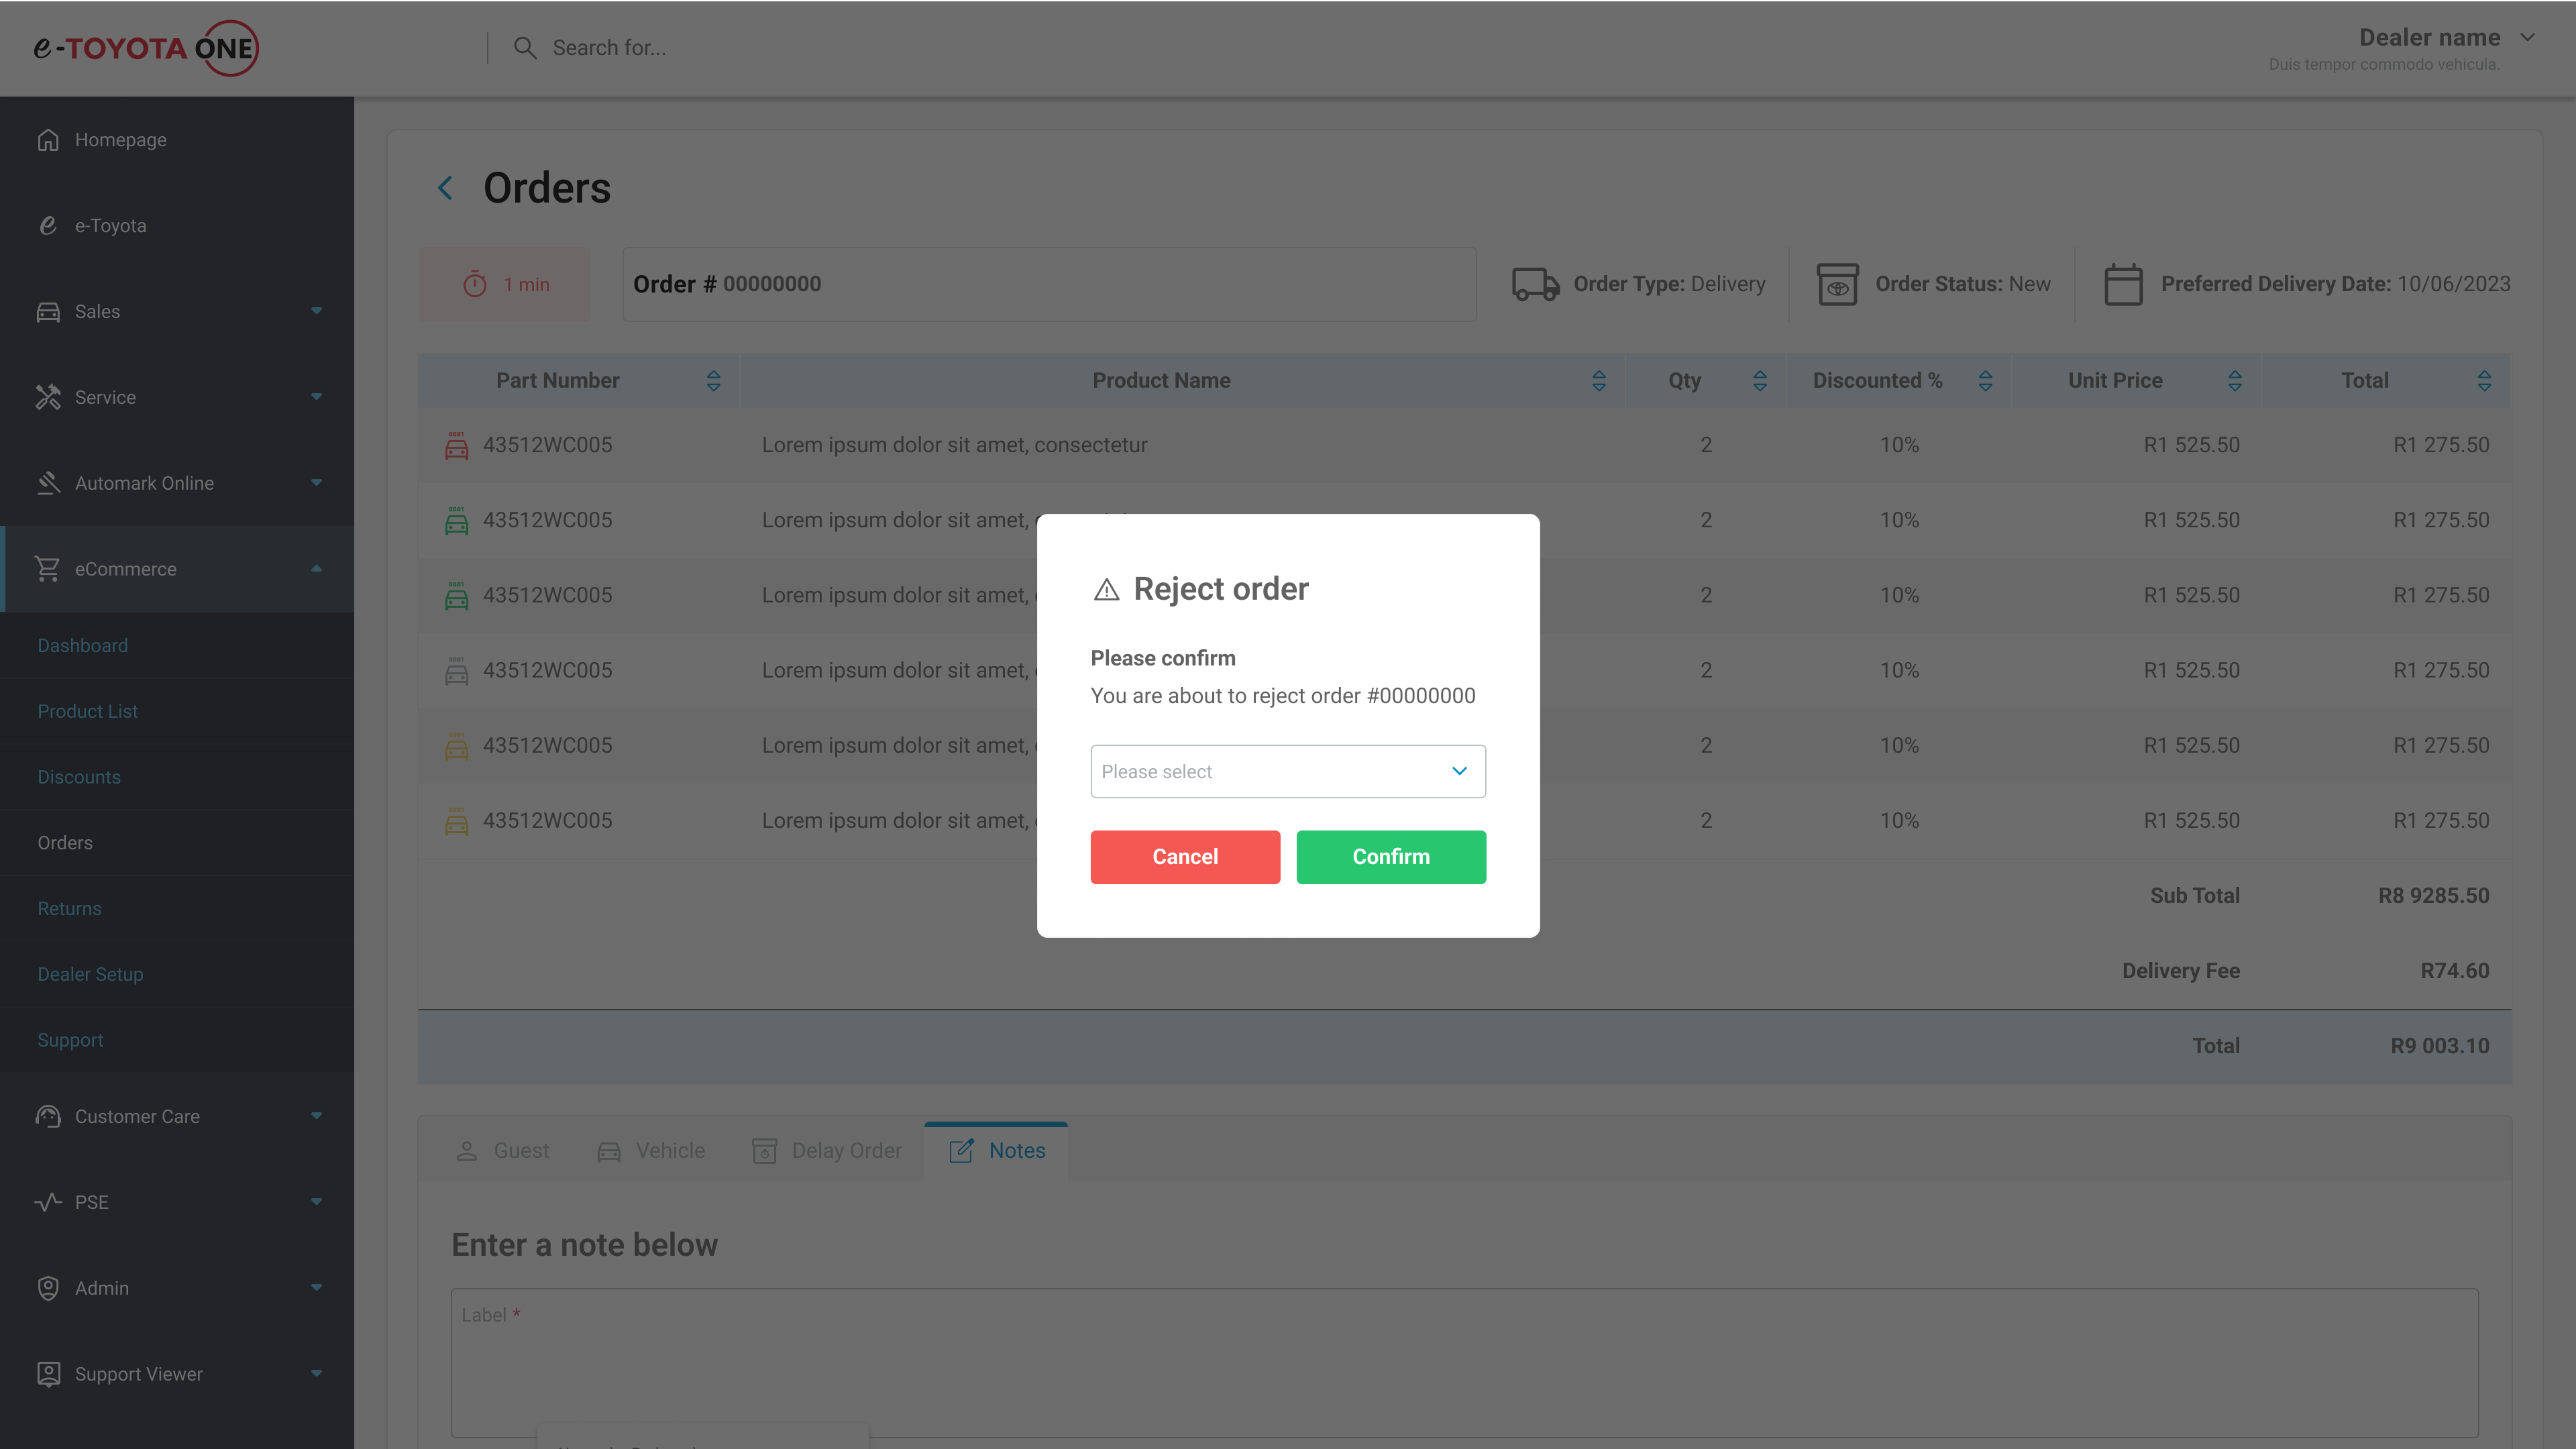Open the Product List menu item
Screen dimensions: 2576x1449
[88, 711]
